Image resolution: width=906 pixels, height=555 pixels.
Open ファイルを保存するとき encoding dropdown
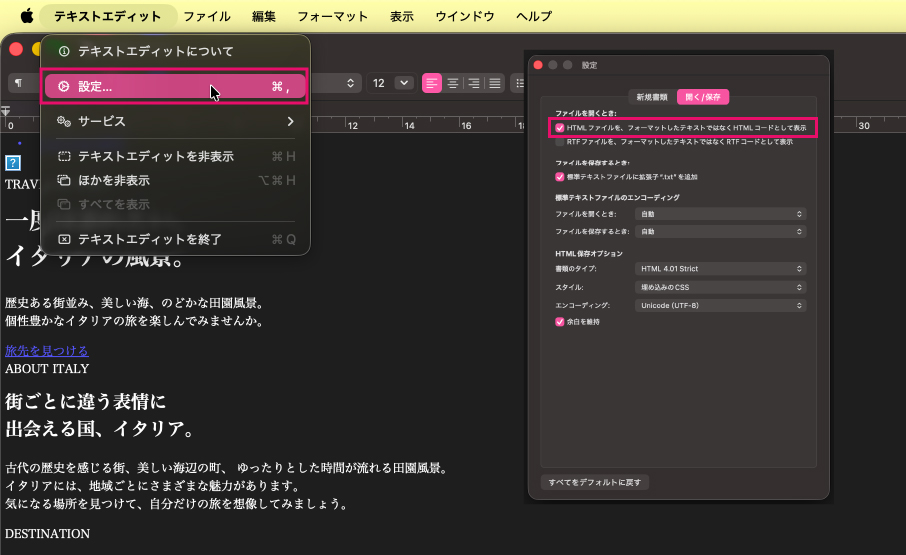click(721, 232)
